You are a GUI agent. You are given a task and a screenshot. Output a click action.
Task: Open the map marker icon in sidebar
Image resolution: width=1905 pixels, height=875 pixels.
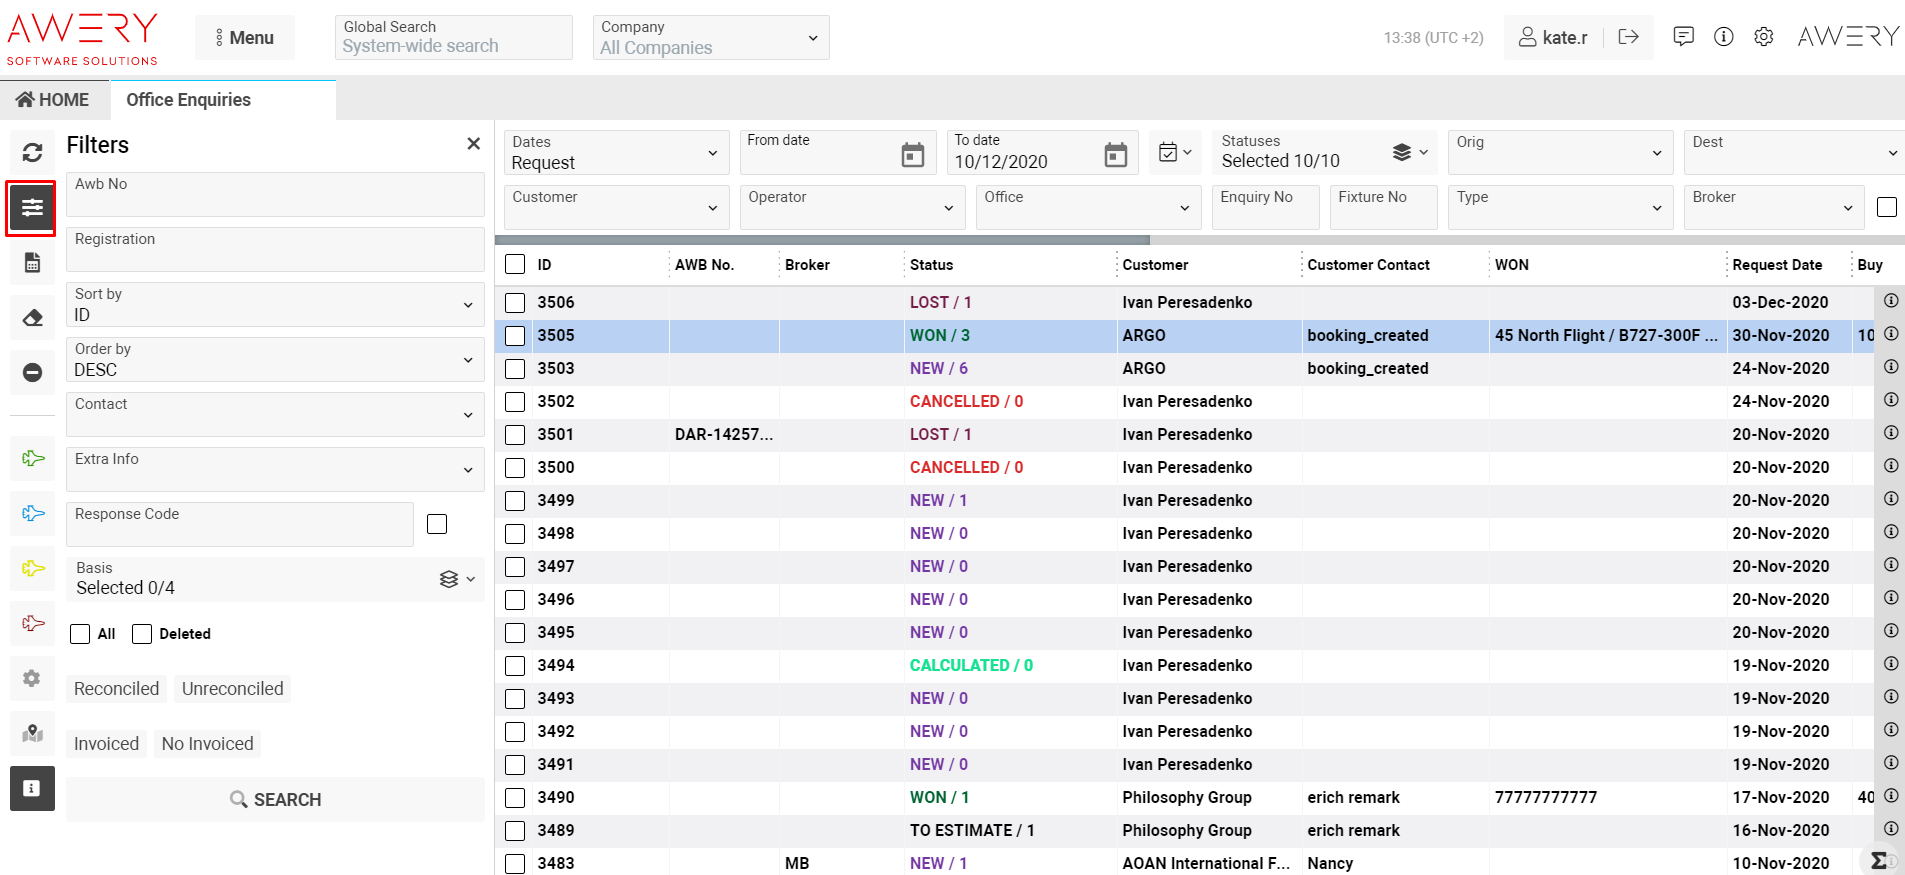(x=32, y=733)
